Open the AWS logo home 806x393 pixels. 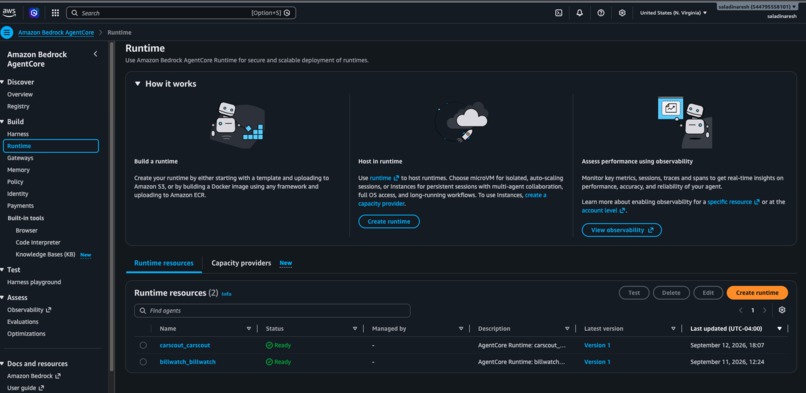pyautogui.click(x=9, y=13)
